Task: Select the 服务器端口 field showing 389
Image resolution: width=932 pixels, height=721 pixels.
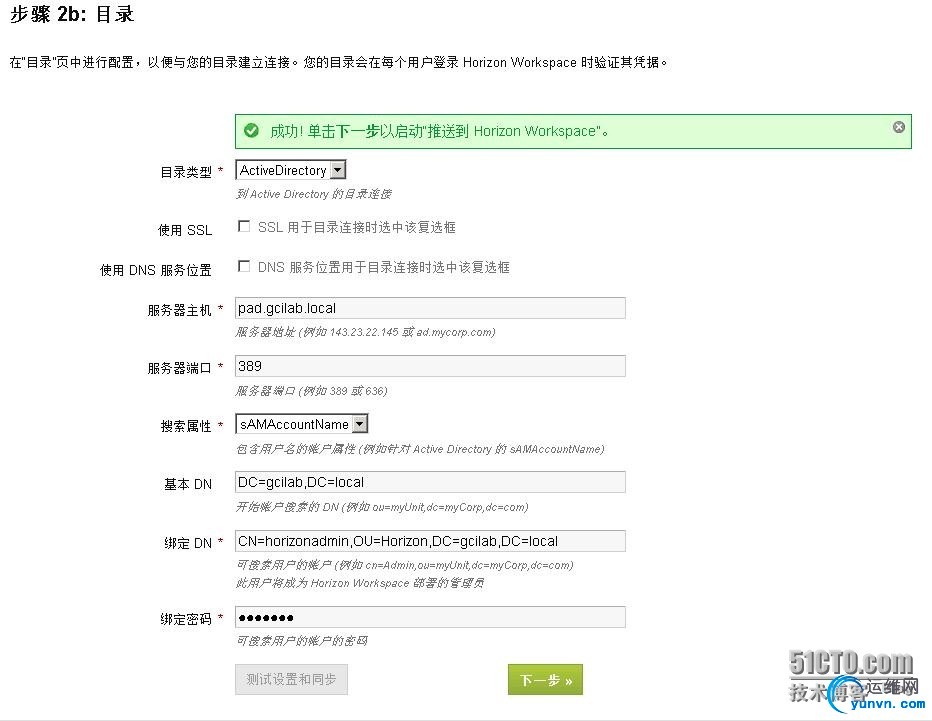Action: [x=430, y=366]
